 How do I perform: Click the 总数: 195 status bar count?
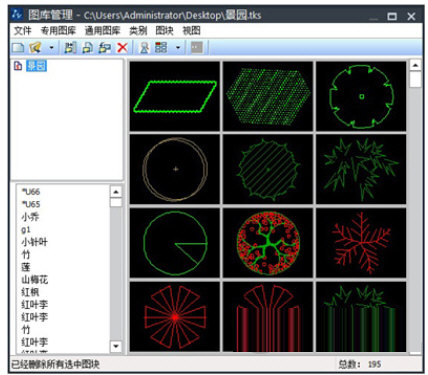click(x=360, y=364)
